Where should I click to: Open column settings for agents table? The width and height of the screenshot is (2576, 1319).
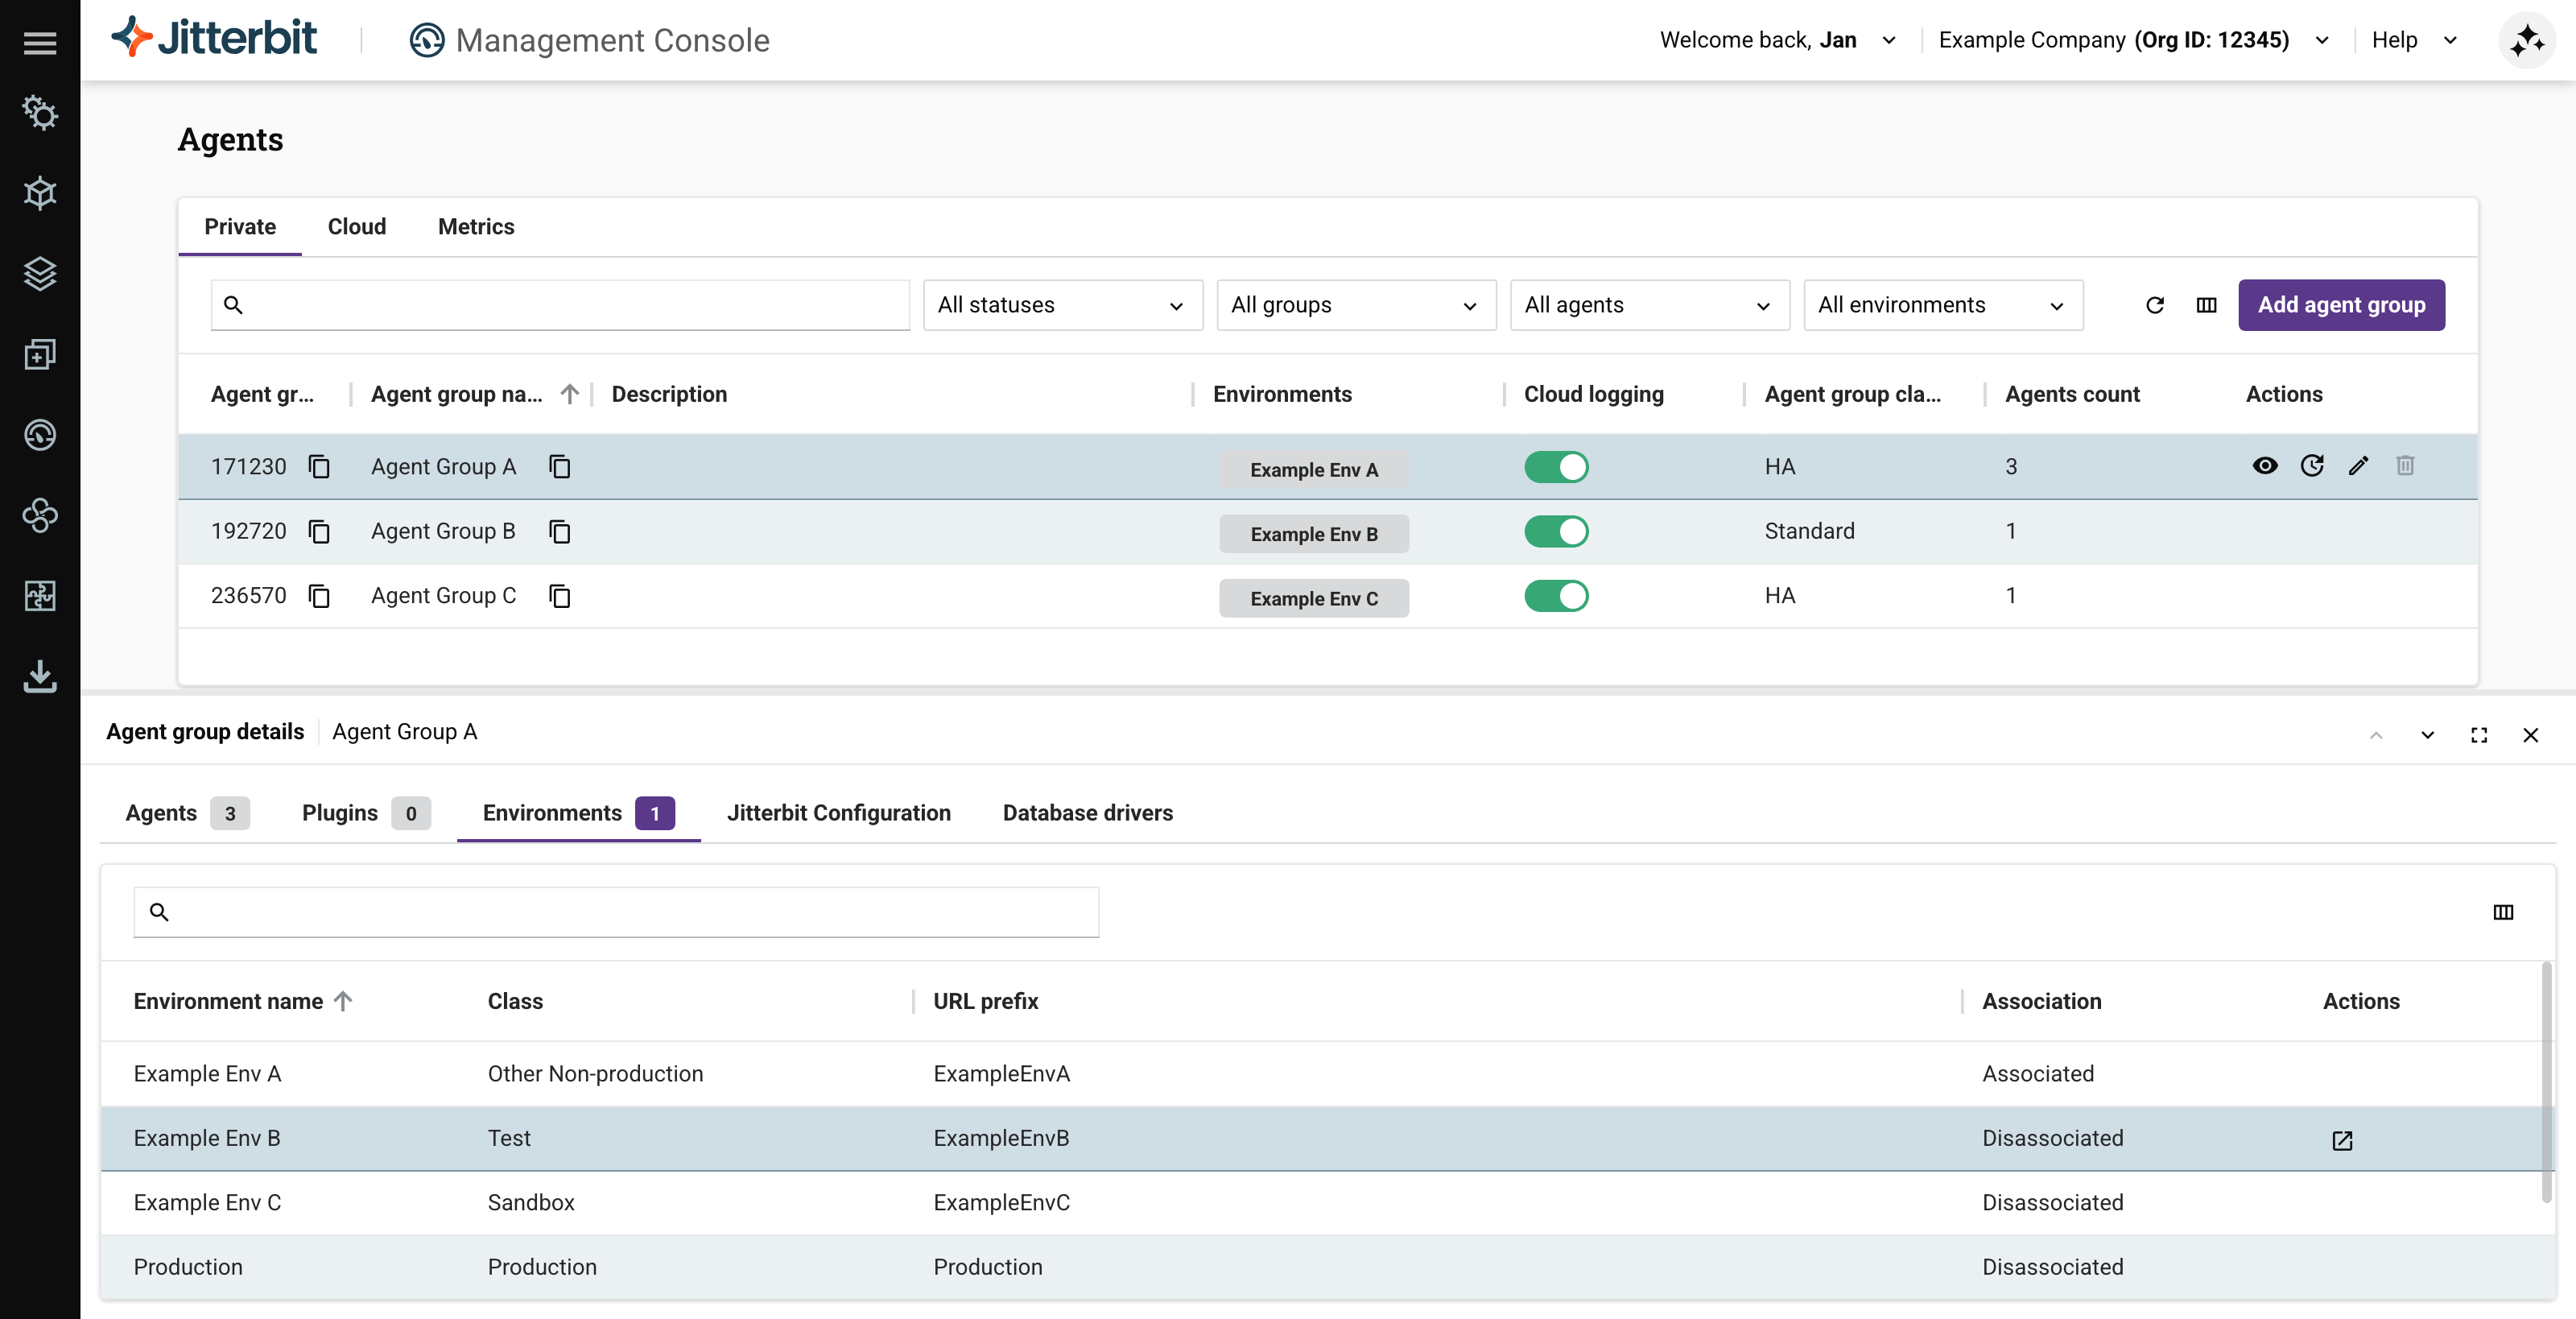2206,305
